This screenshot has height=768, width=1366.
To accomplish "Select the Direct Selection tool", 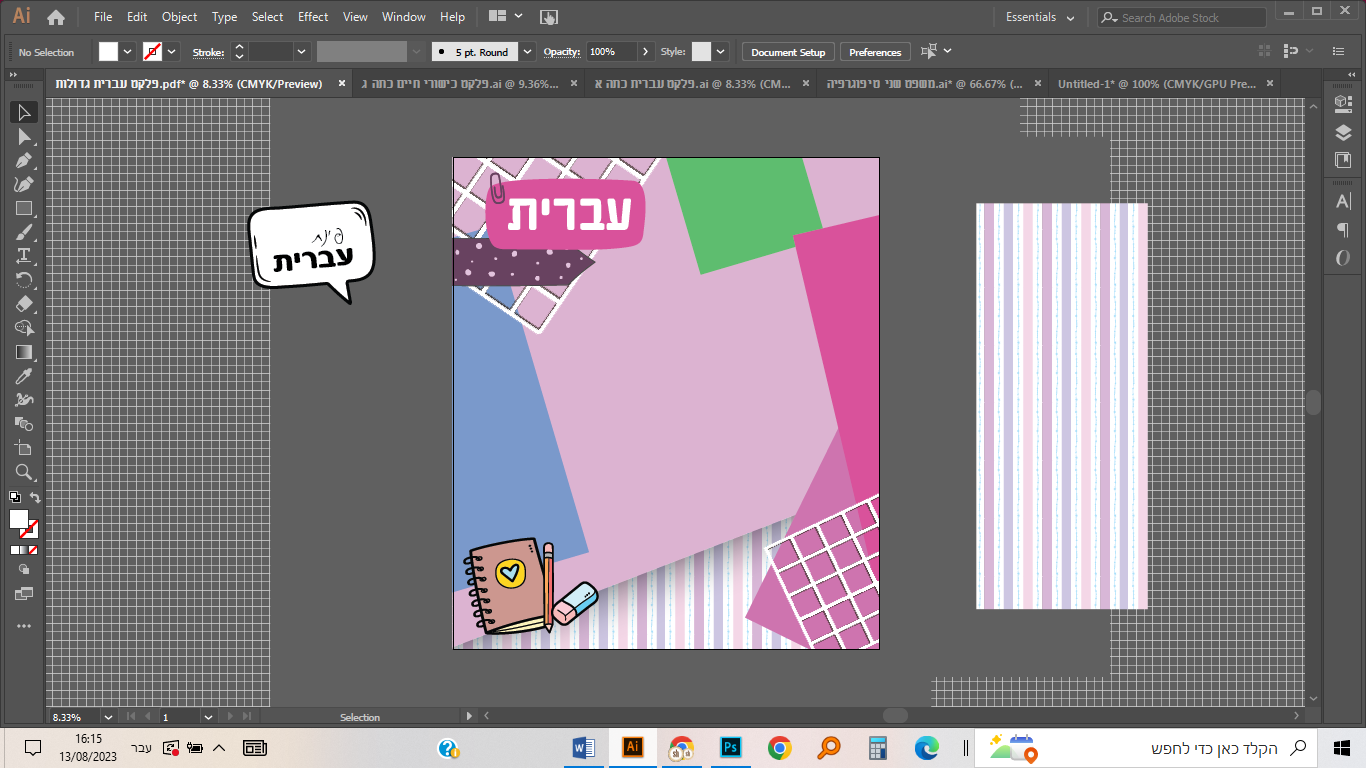I will (24, 136).
